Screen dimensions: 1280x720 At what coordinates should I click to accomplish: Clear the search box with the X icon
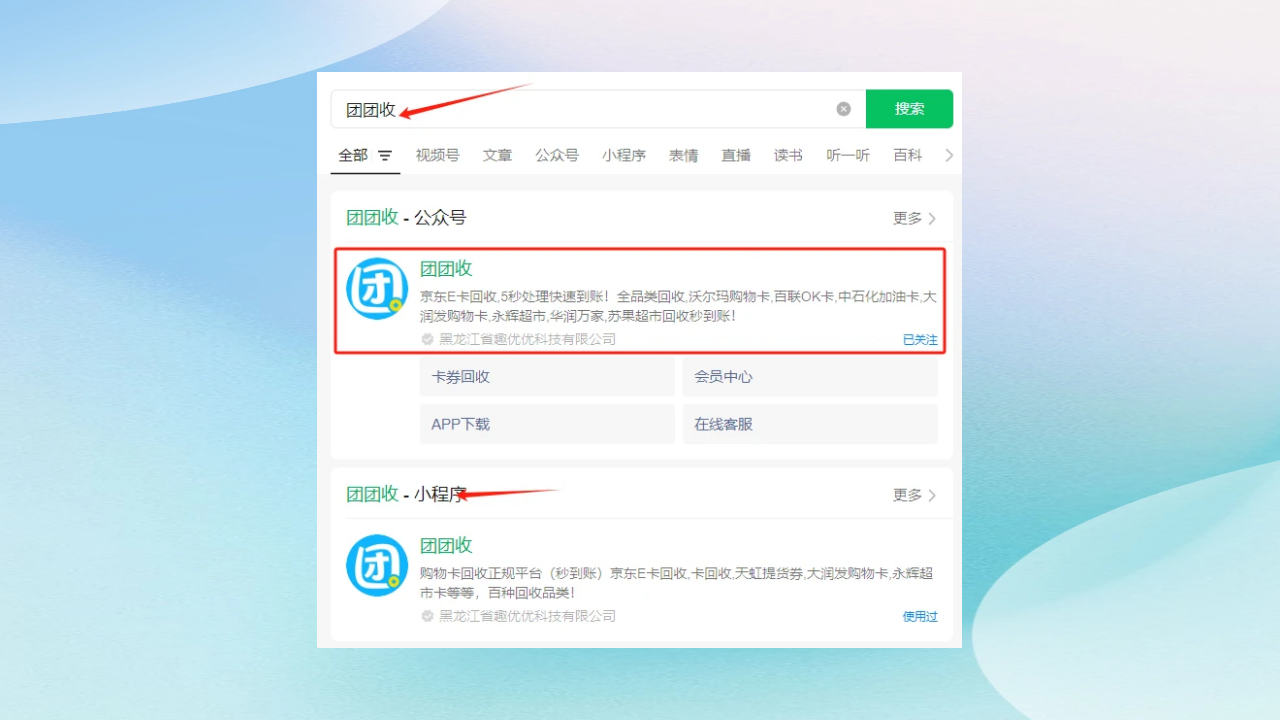[844, 109]
